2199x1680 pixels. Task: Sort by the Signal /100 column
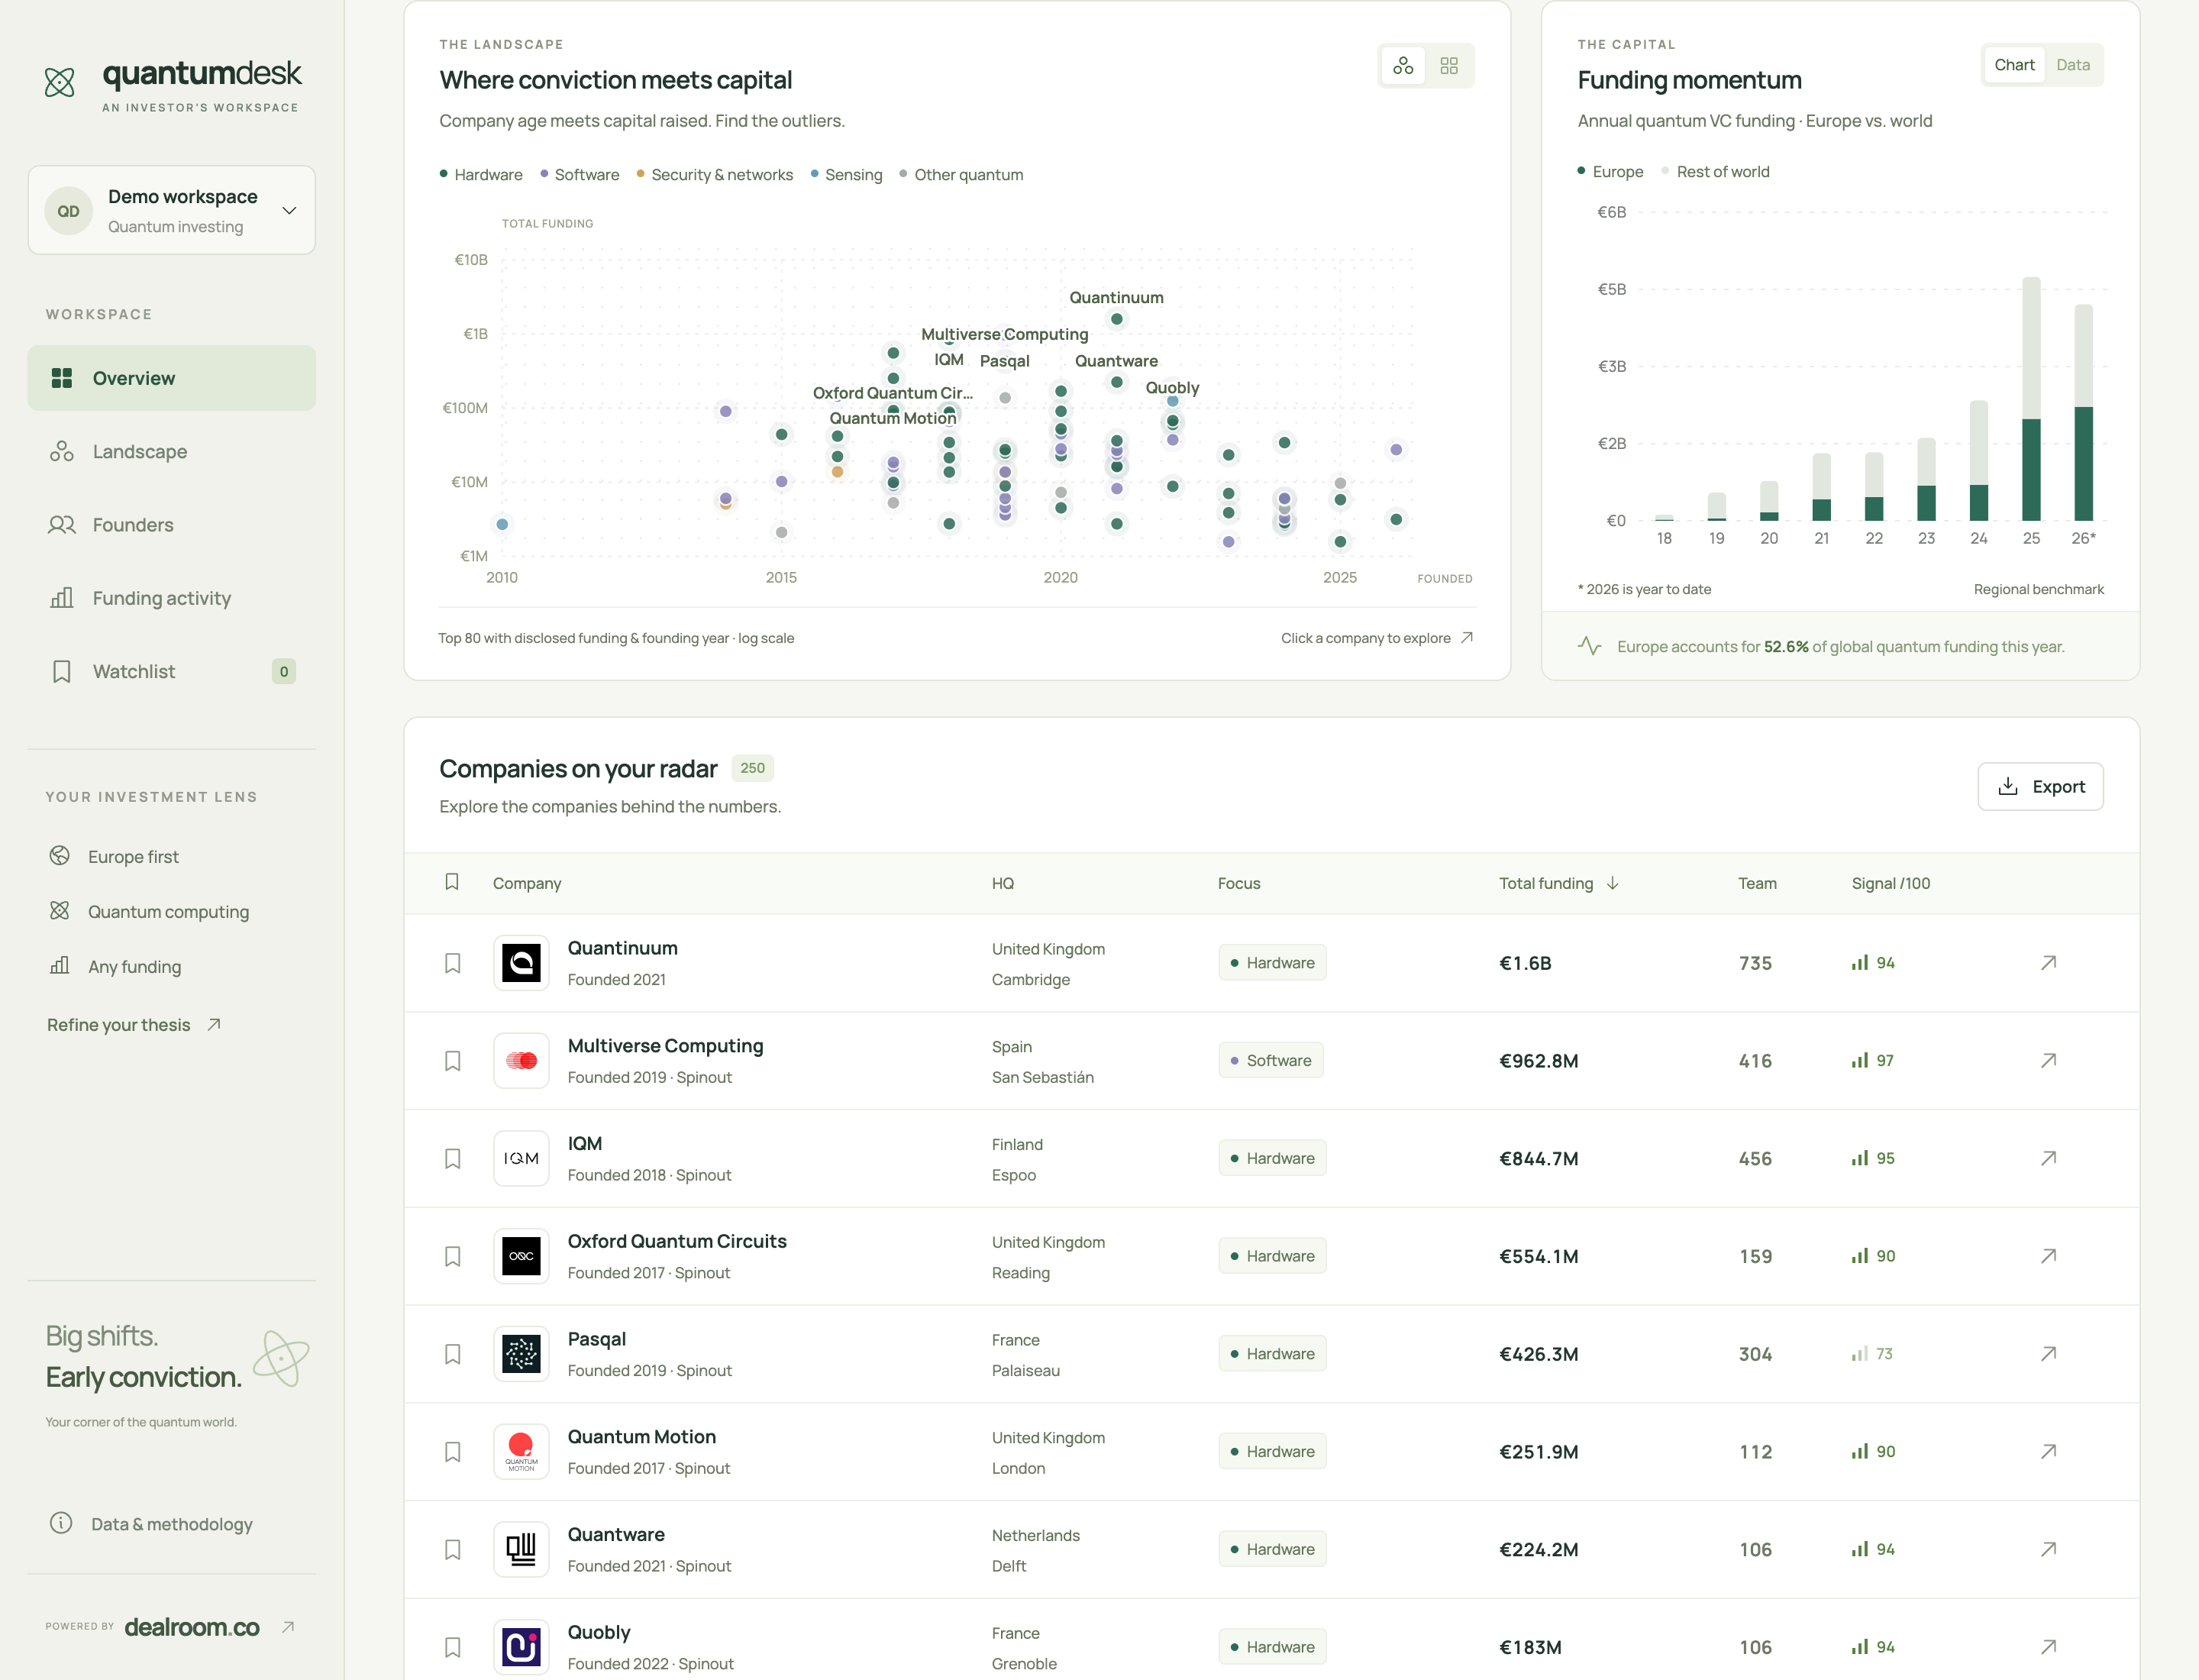pyautogui.click(x=1890, y=883)
